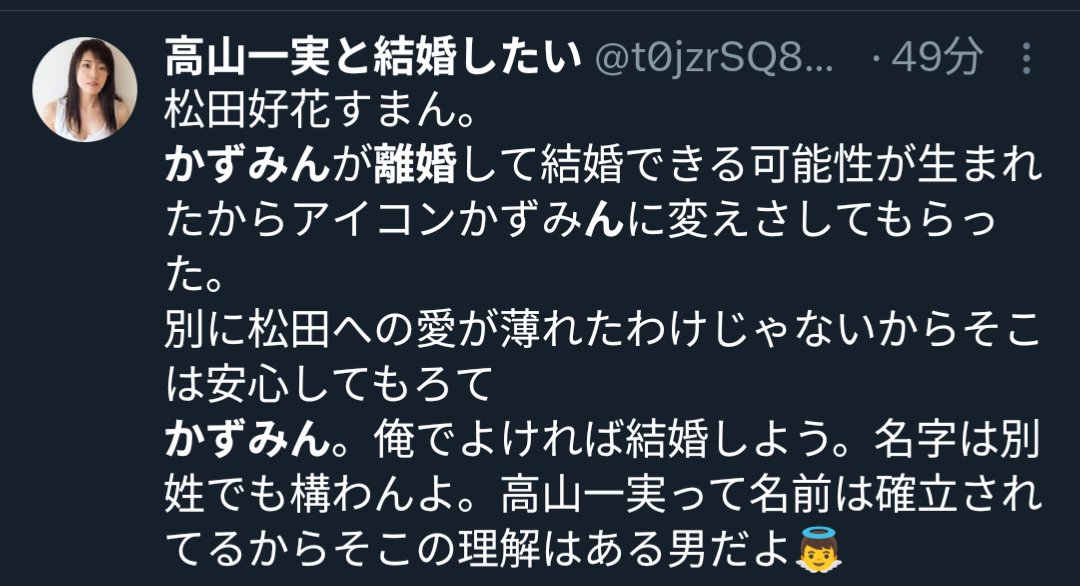
Task: Select the bold かずみん before 俺でよければ
Action: click(247, 439)
